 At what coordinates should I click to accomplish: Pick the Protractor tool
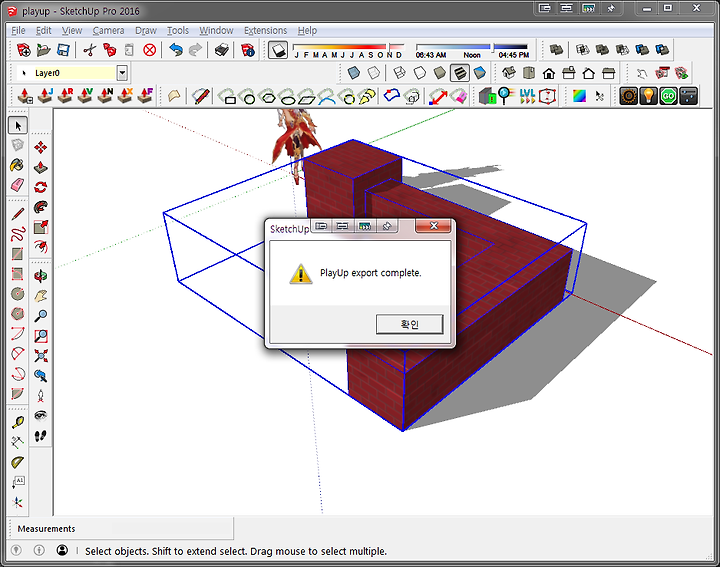pos(18,462)
